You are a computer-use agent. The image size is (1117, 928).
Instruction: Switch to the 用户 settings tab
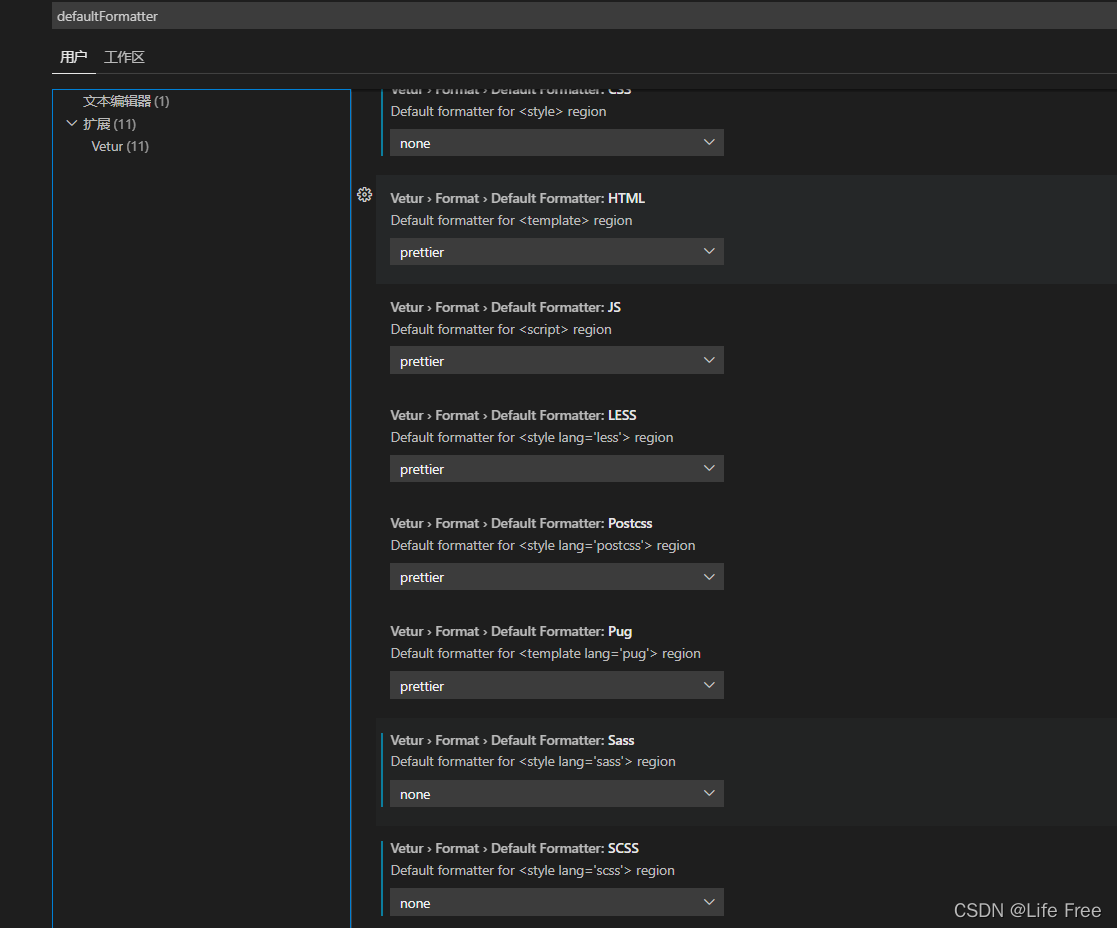click(73, 57)
